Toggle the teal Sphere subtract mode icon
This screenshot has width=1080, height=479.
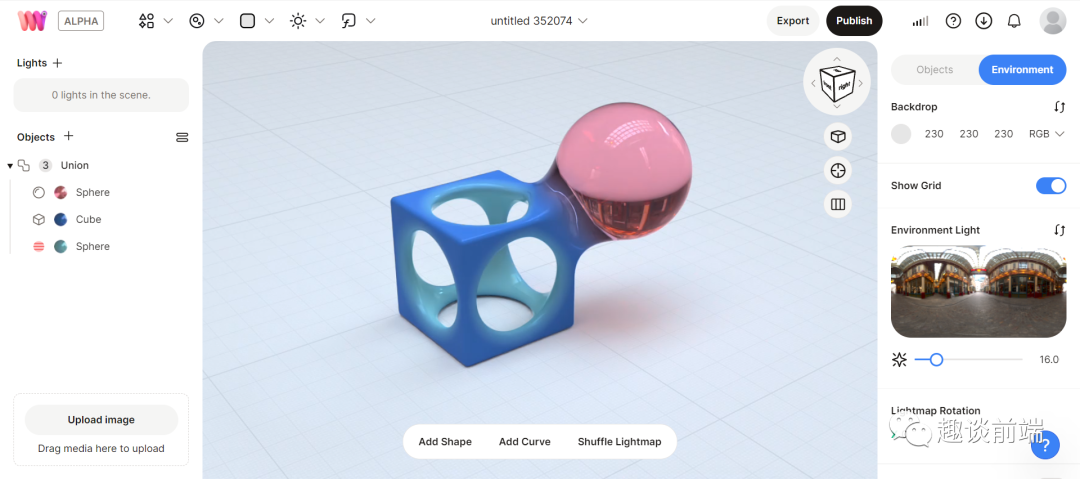click(39, 246)
